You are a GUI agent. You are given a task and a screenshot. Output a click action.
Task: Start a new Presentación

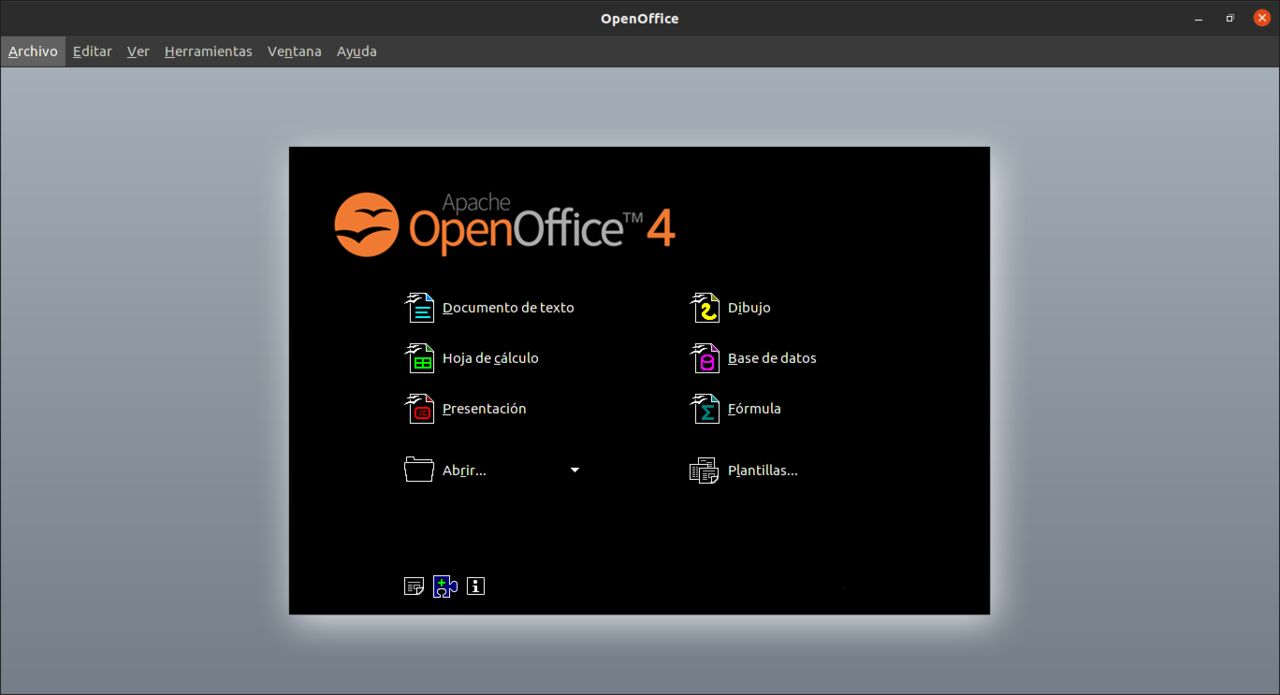pyautogui.click(x=484, y=409)
